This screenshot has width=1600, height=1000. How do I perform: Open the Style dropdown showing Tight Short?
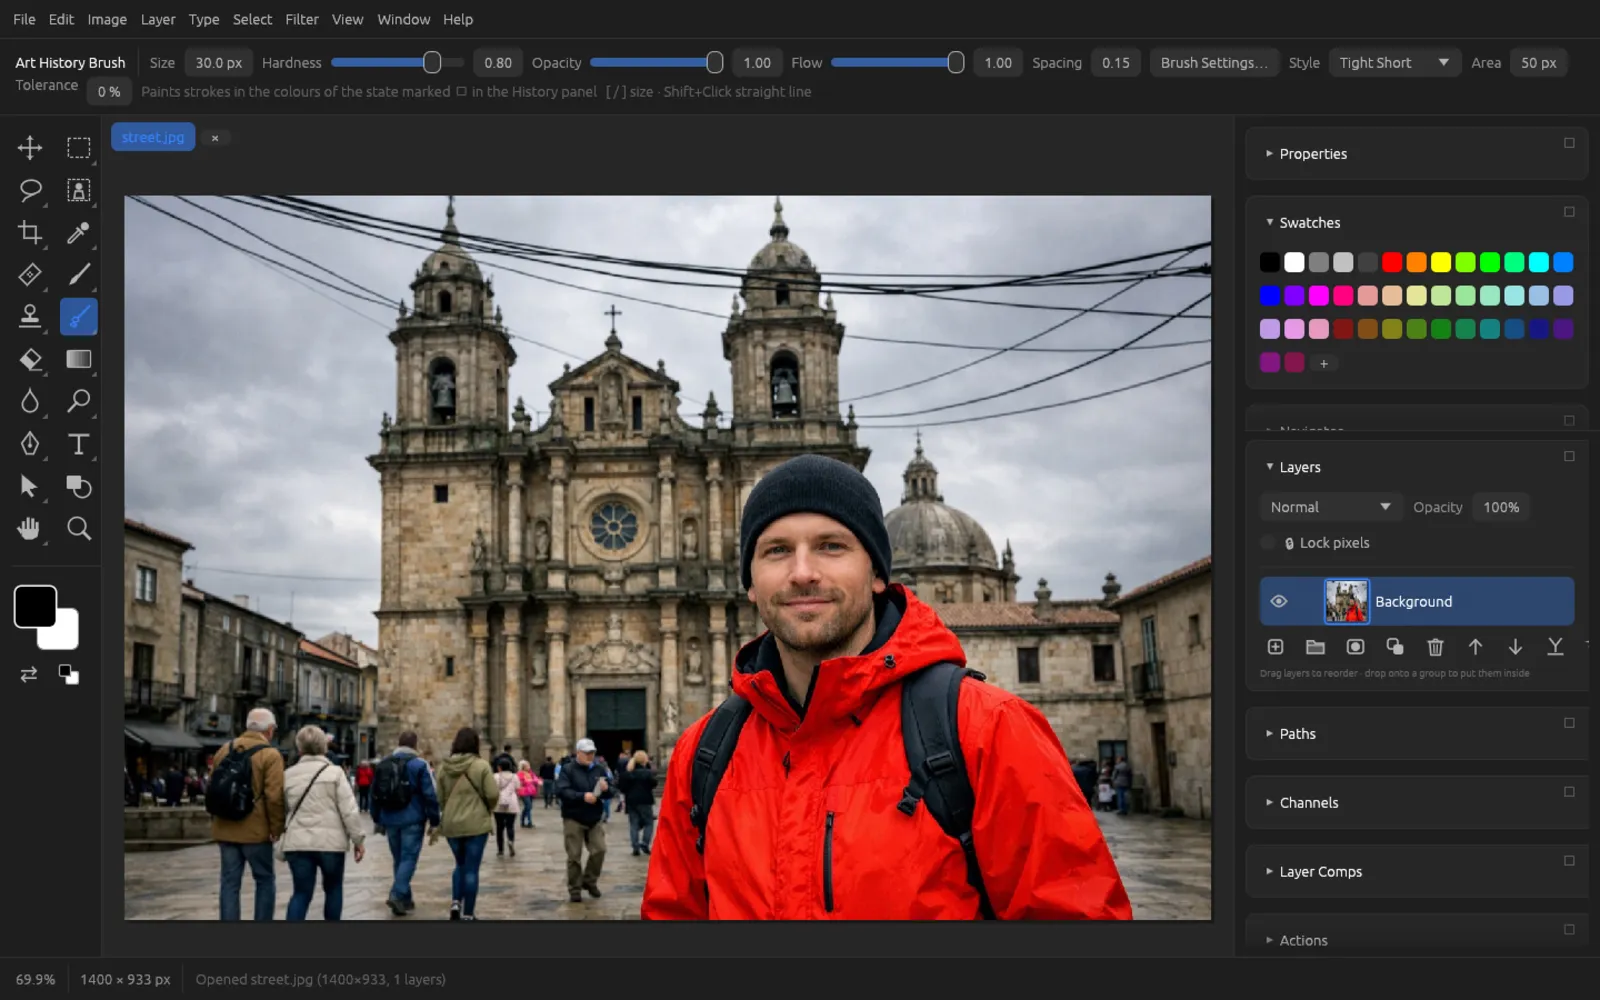1394,63
